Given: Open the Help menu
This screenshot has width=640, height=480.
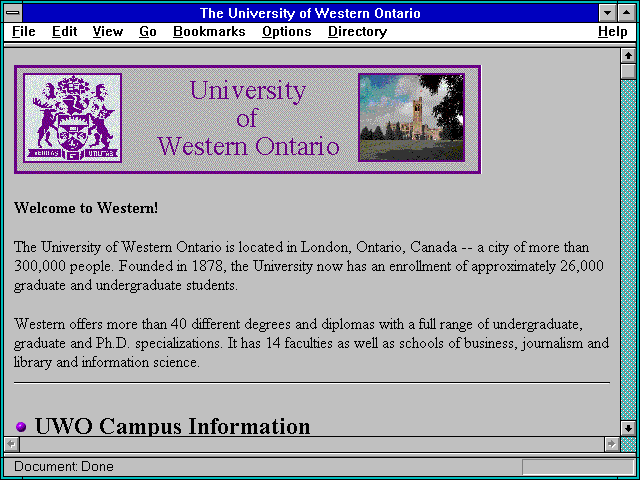Looking at the screenshot, I should tap(613, 32).
